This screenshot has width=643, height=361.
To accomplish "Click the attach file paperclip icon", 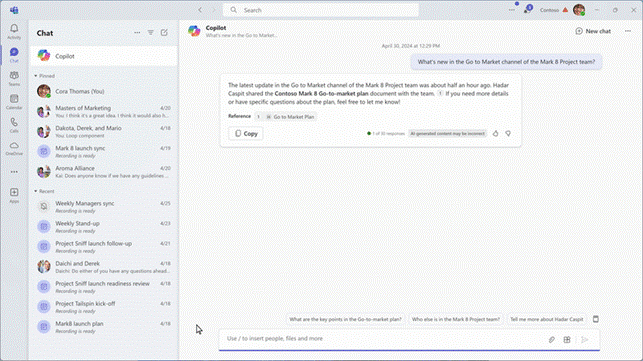I will point(552,339).
